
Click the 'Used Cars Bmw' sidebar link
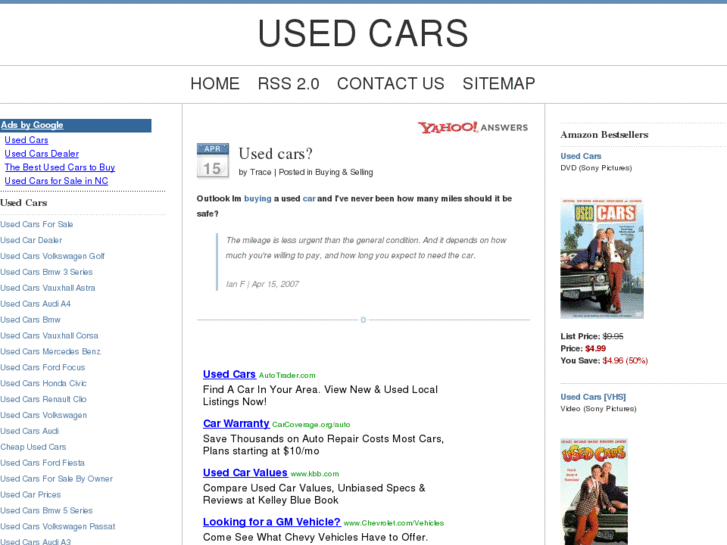click(30, 320)
